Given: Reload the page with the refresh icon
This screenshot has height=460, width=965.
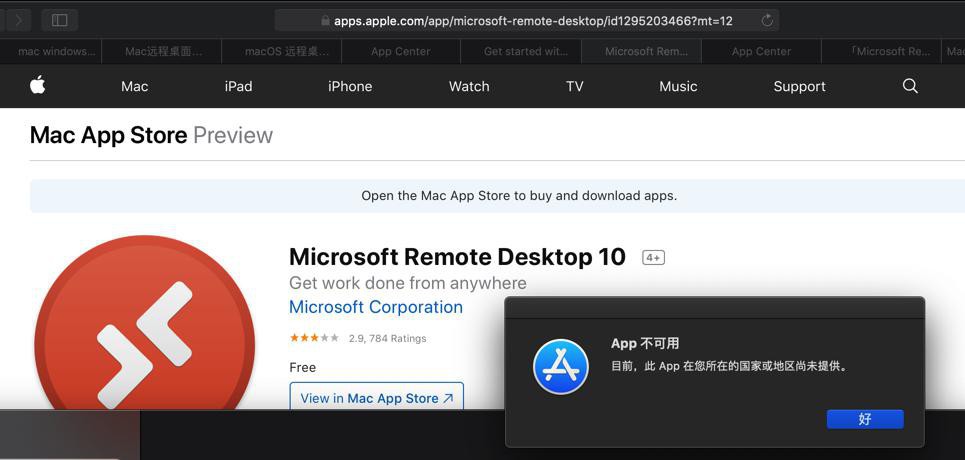Looking at the screenshot, I should pyautogui.click(x=767, y=20).
